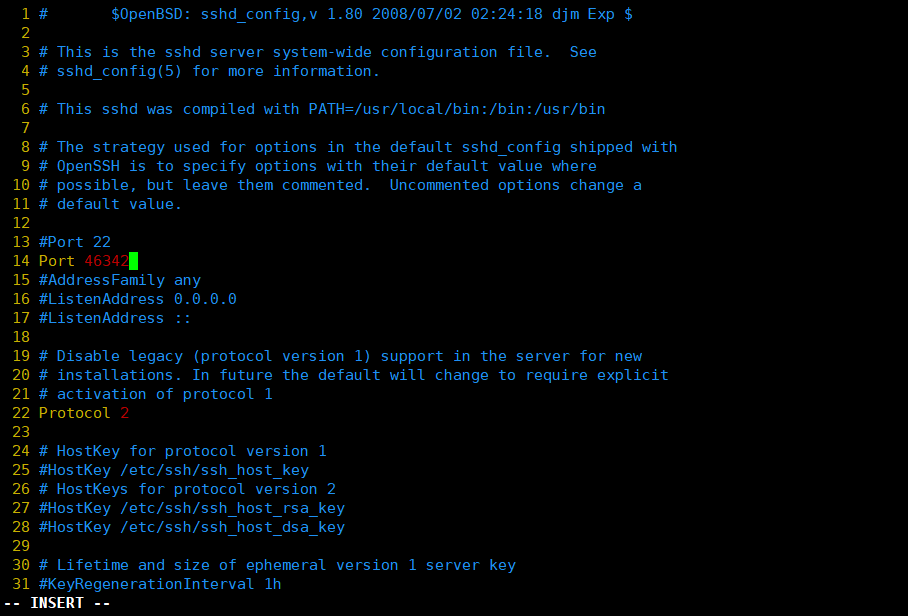Click '#HostKey /etc/ssh/ssh_host_dsa_key' line
908x616 pixels.
[192, 527]
